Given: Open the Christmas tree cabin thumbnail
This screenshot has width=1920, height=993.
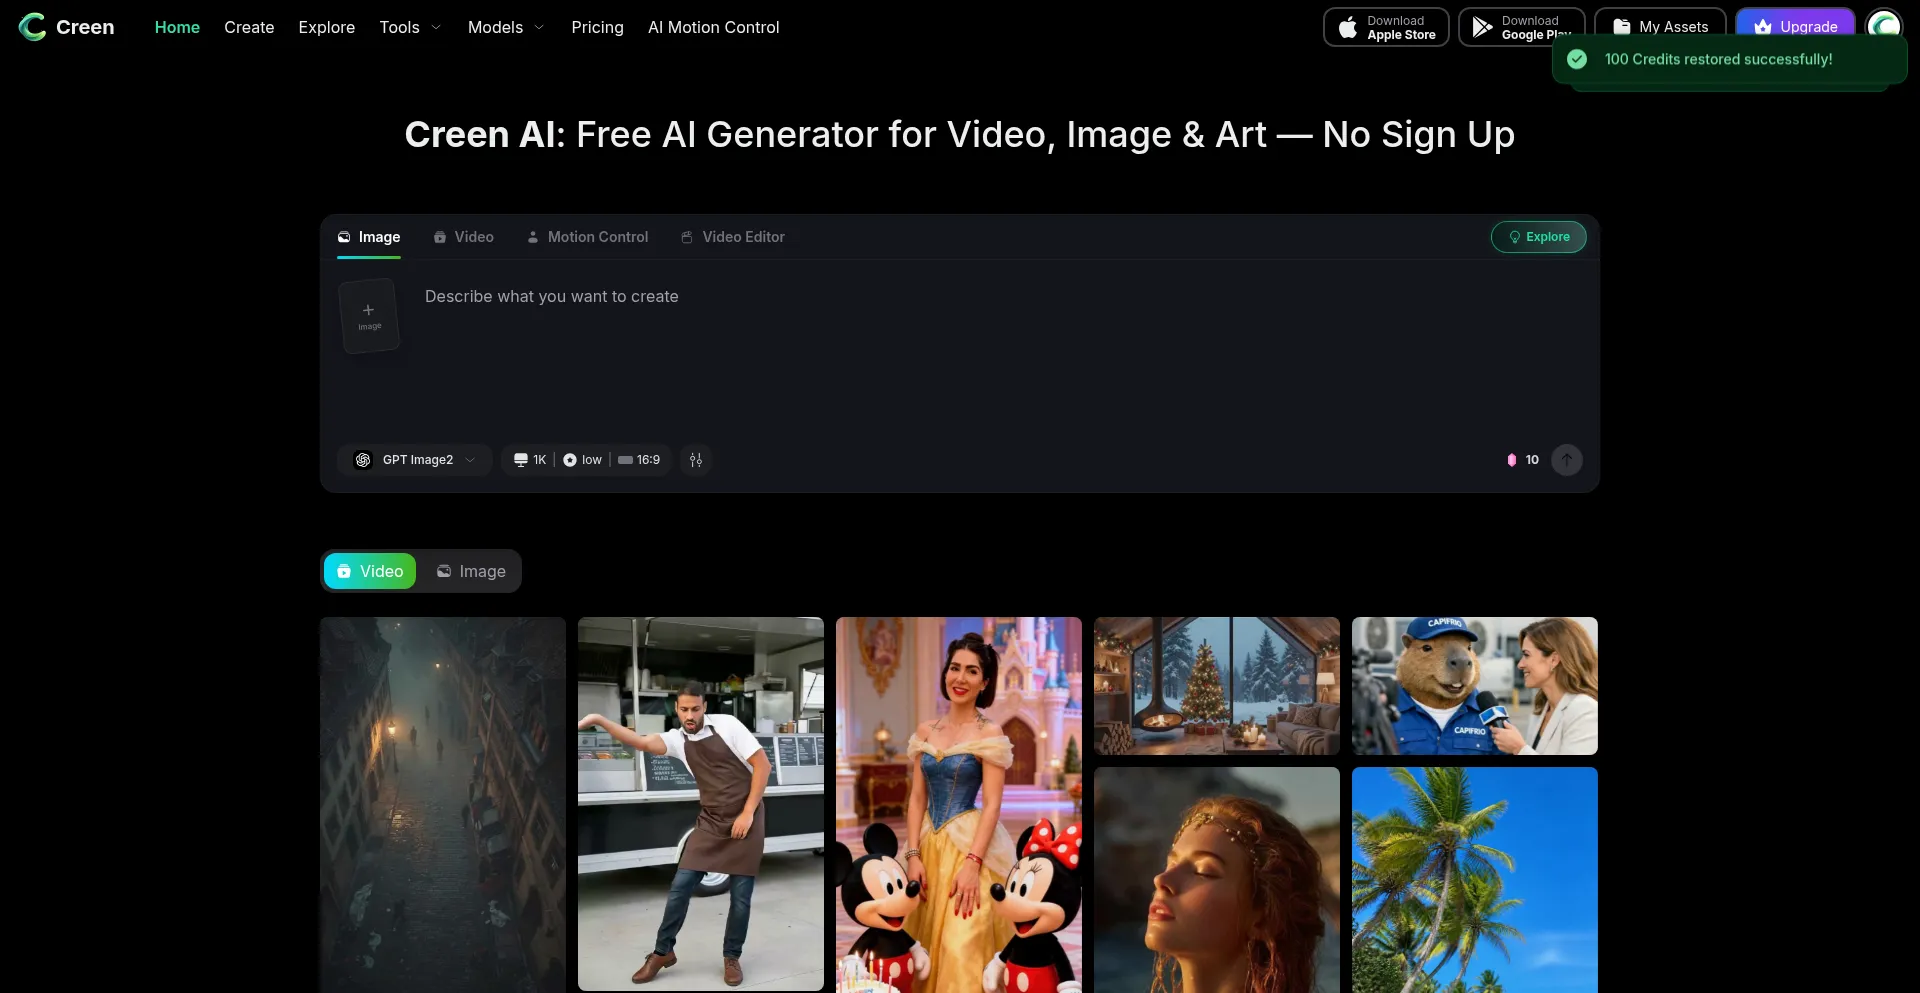Looking at the screenshot, I should pos(1217,686).
